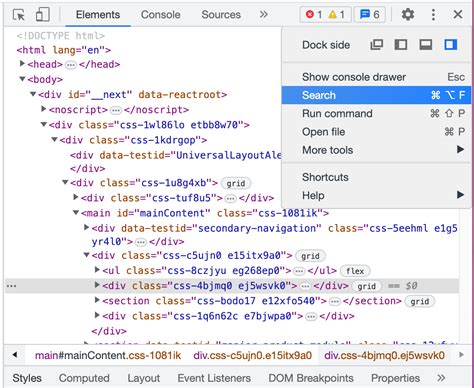Image resolution: width=474 pixels, height=388 pixels.
Task: Switch to the Elements tab
Action: pos(98,15)
